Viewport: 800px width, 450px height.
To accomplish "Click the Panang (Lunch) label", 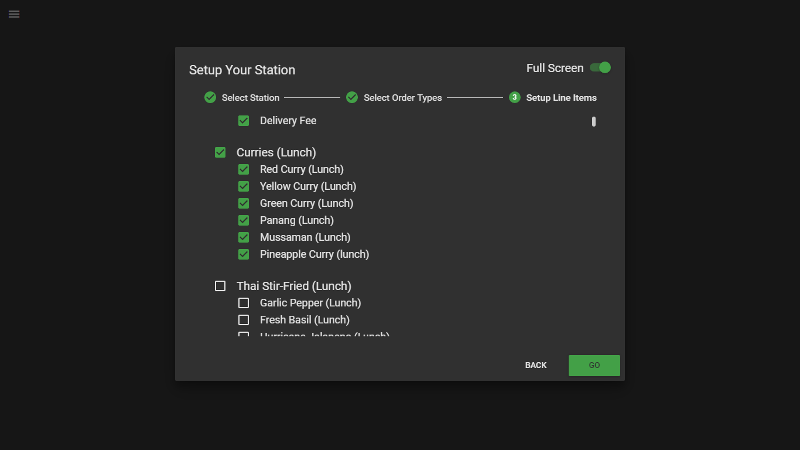I will click(296, 220).
